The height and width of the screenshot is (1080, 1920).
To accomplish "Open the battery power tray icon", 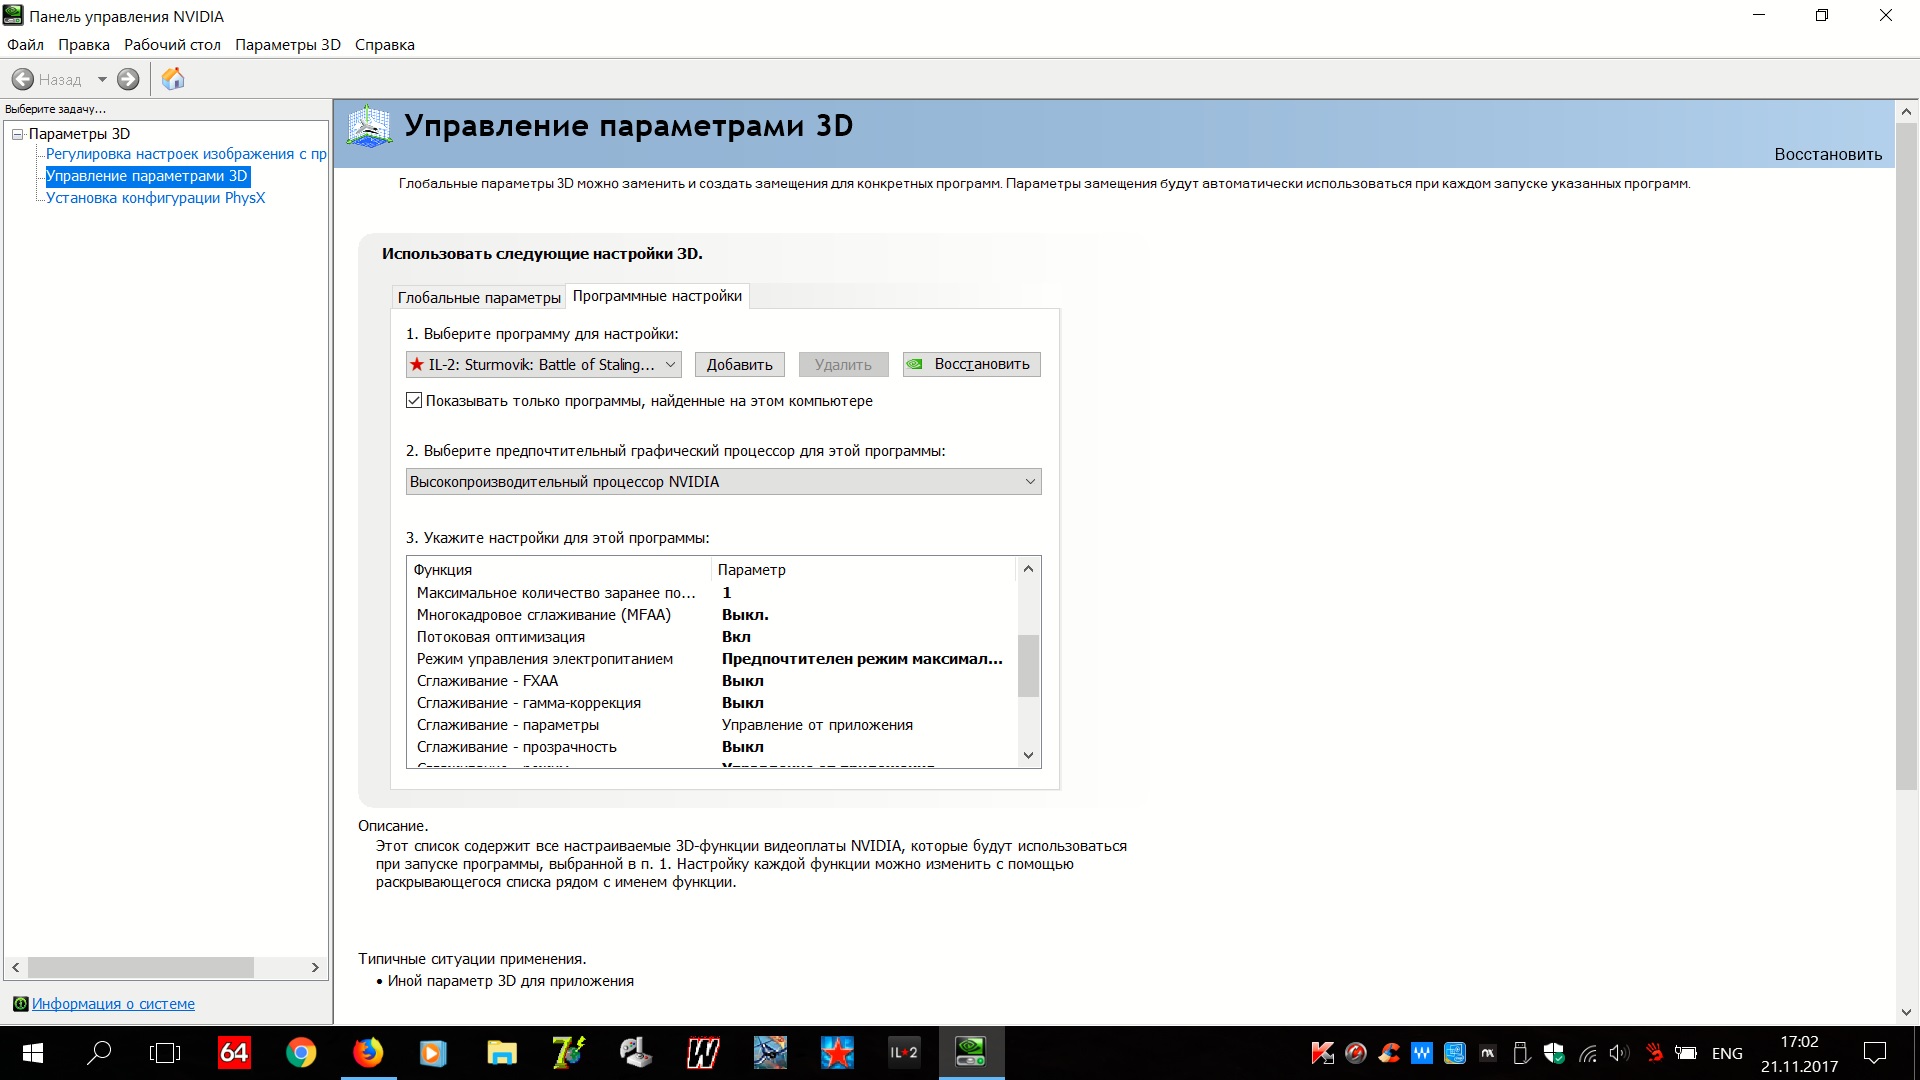I will [1686, 1053].
